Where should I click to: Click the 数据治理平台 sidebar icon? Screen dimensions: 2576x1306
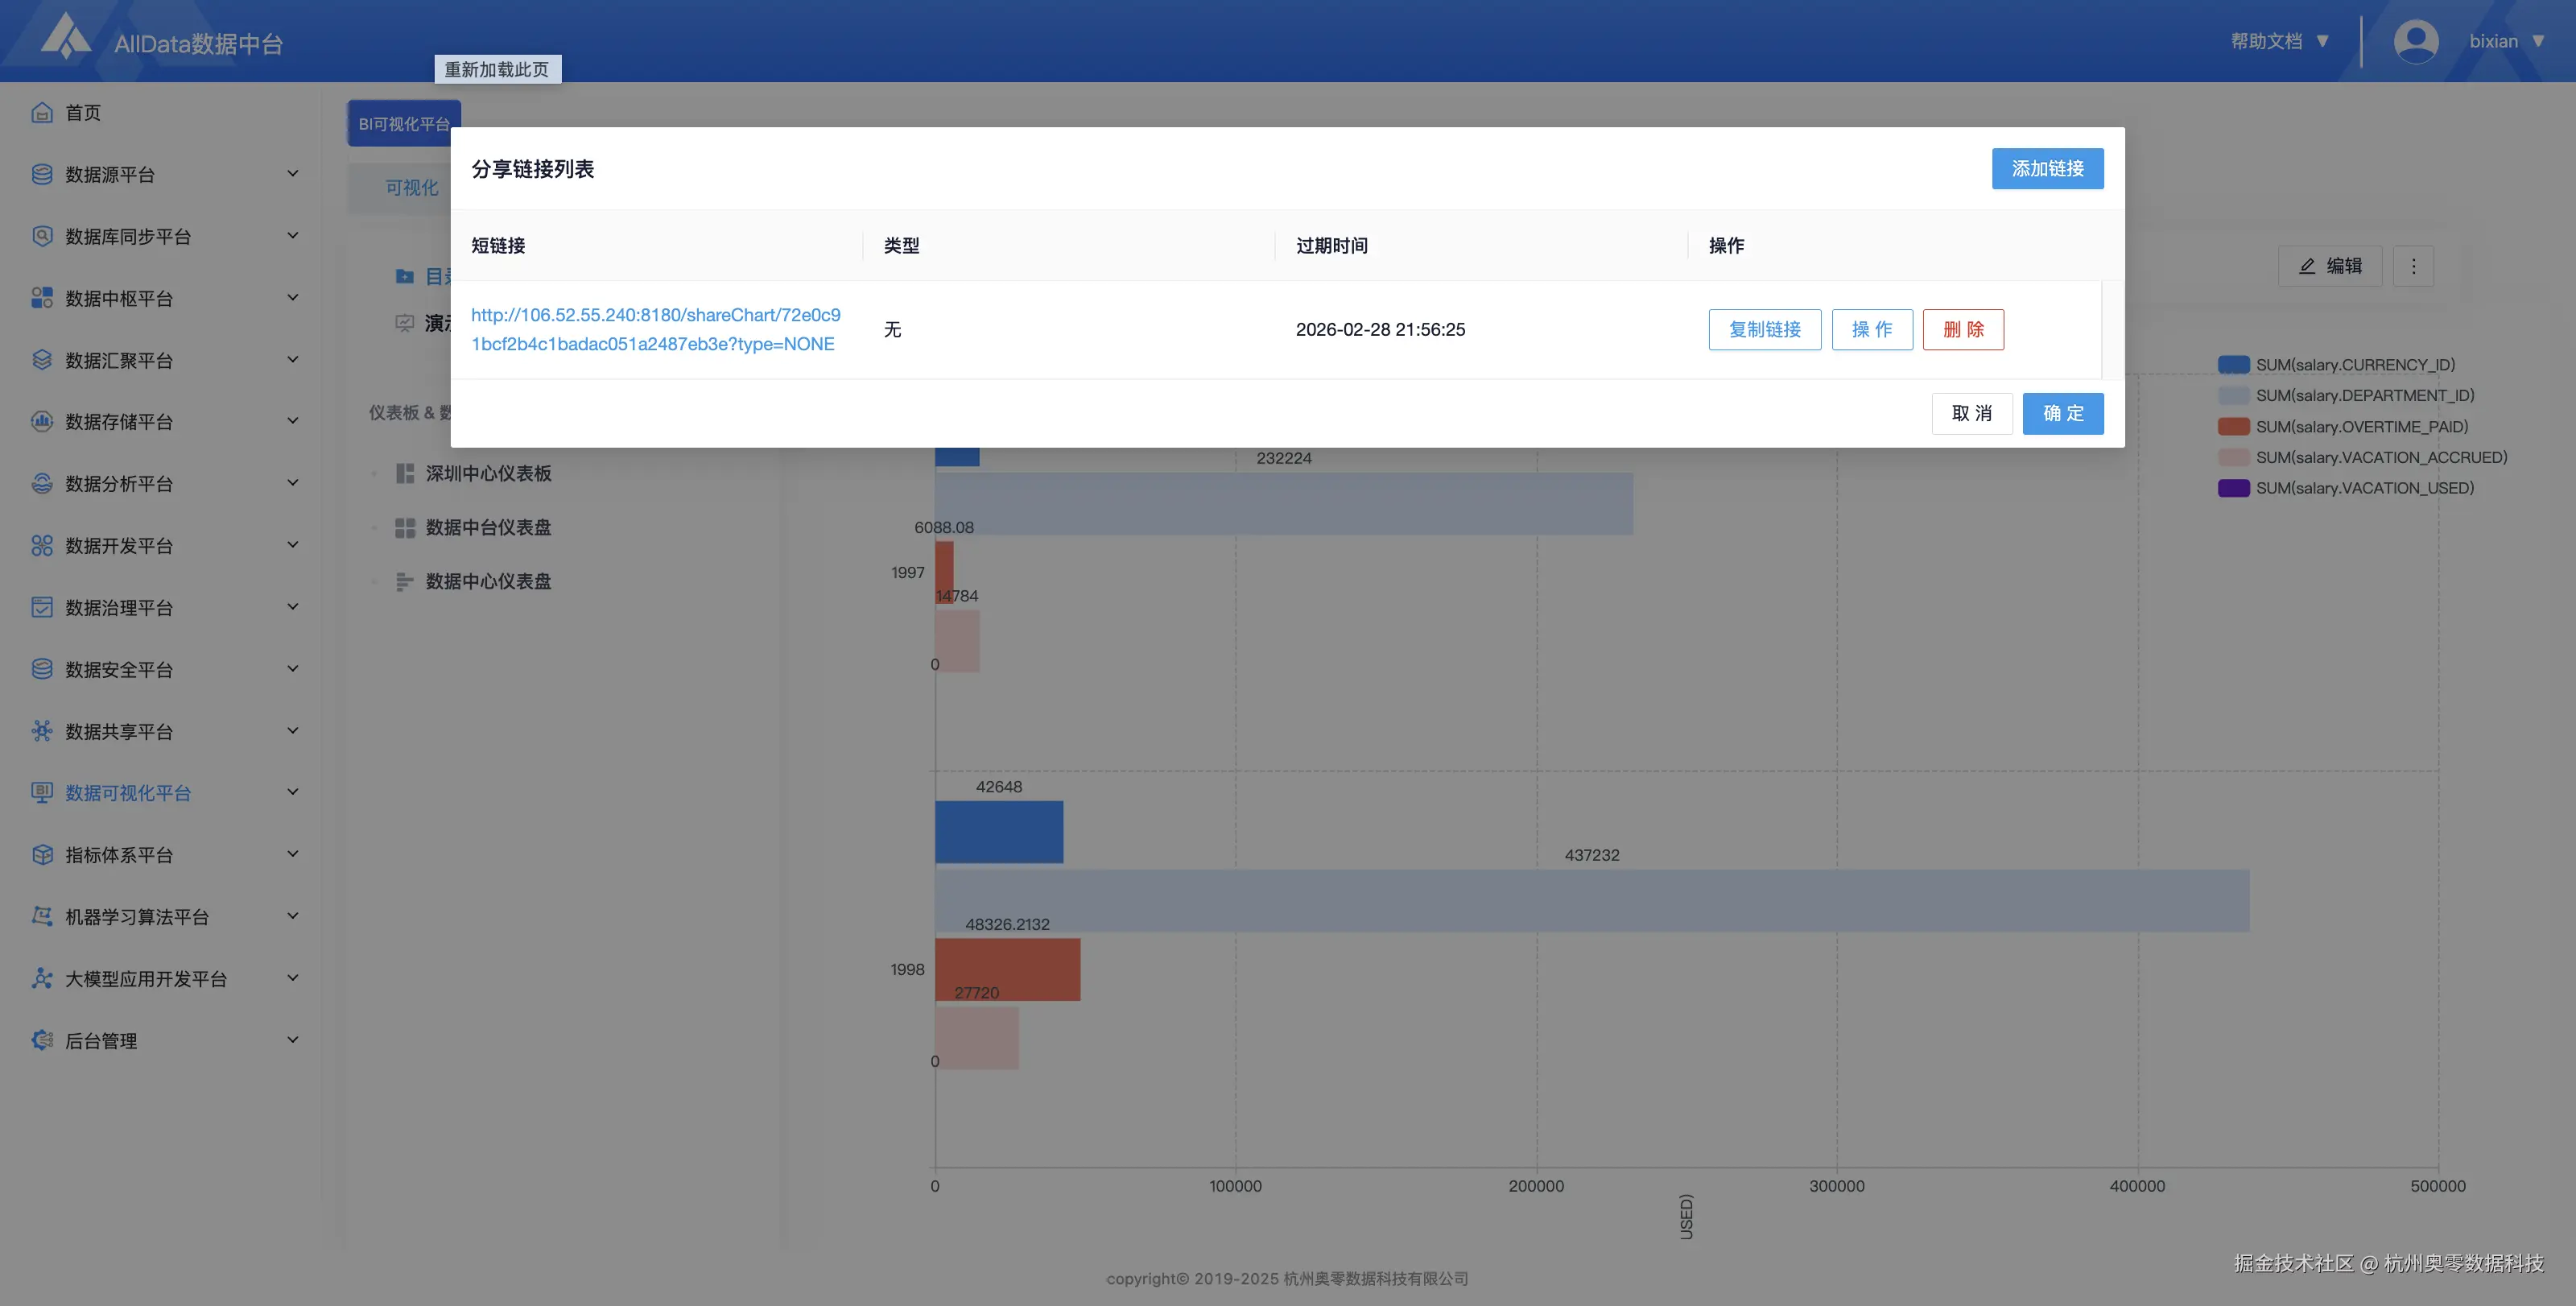coord(41,607)
